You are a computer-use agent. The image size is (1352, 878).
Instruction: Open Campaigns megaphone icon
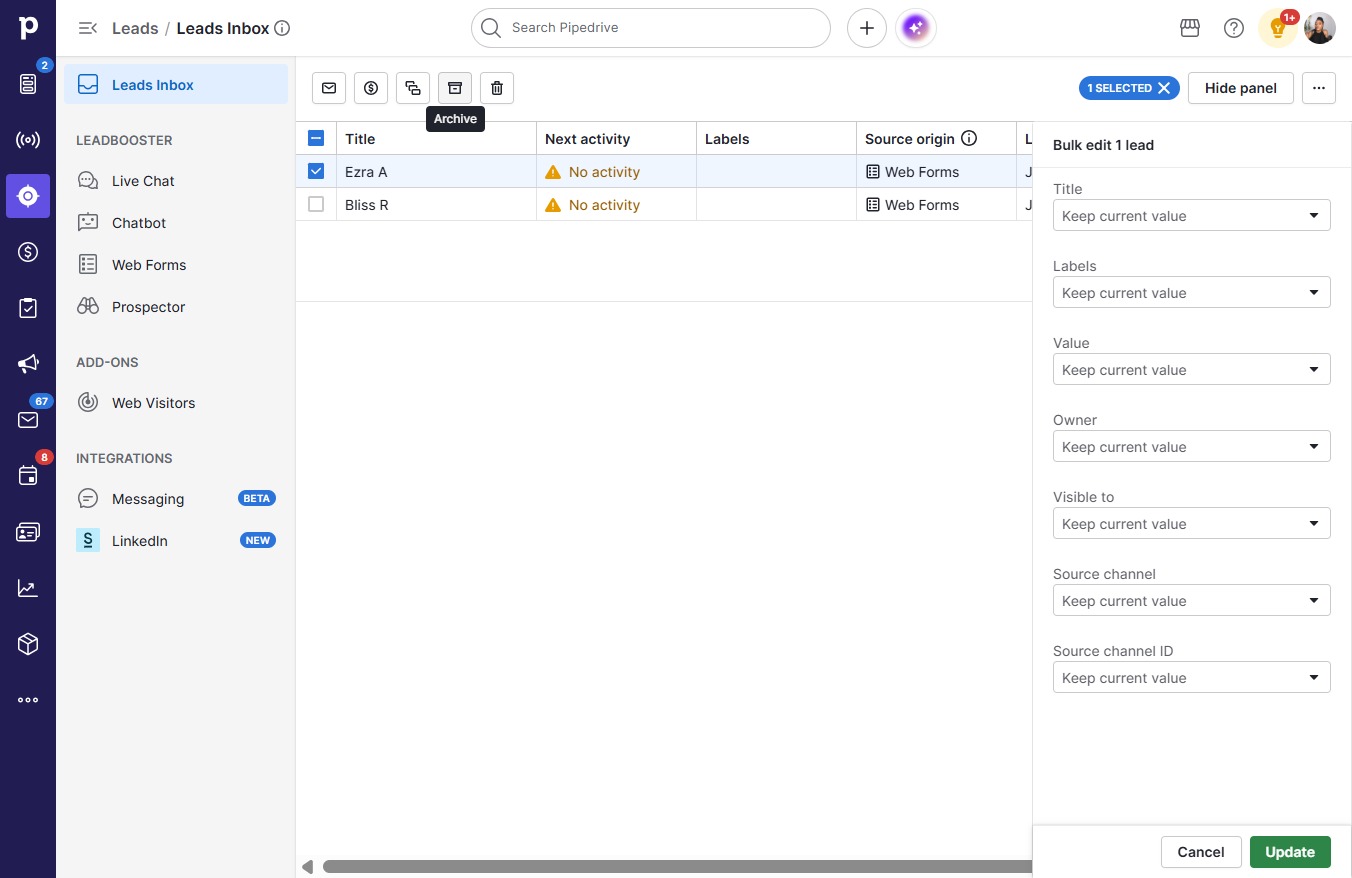tap(28, 364)
